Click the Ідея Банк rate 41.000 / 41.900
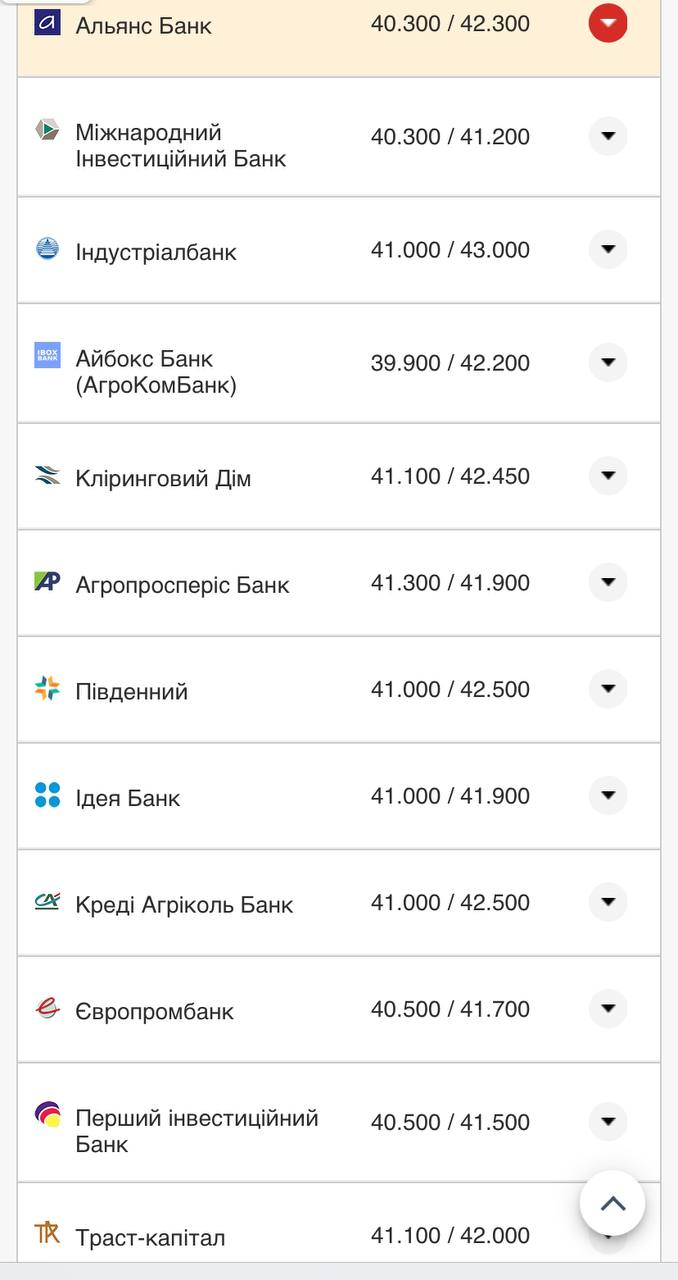Viewport: 678px width, 1280px height. [x=450, y=796]
